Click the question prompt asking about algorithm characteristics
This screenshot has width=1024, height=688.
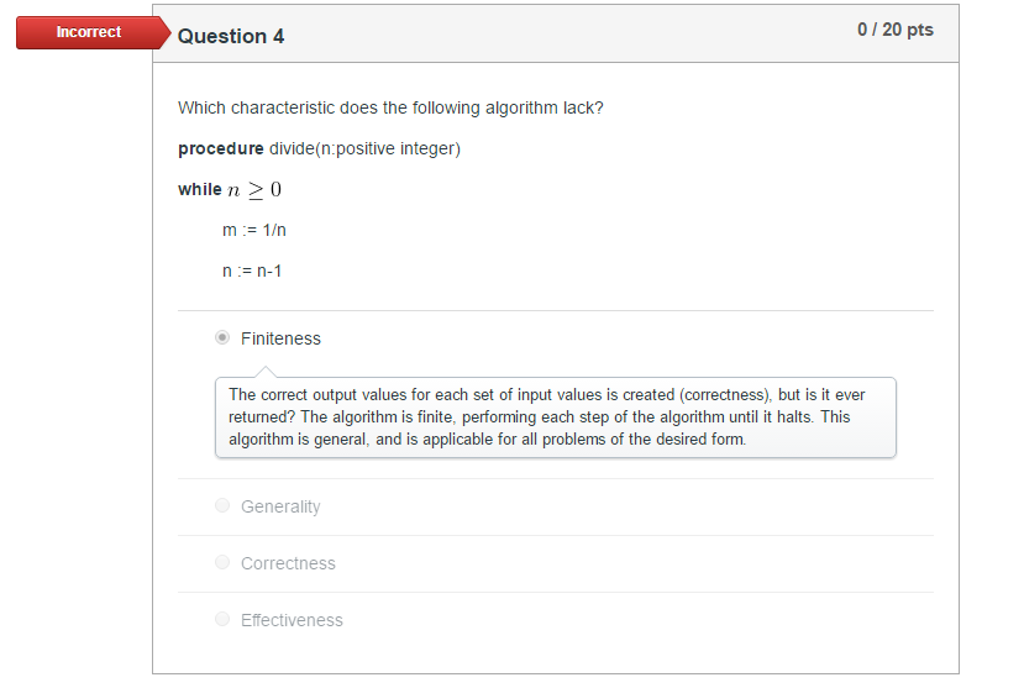point(390,107)
